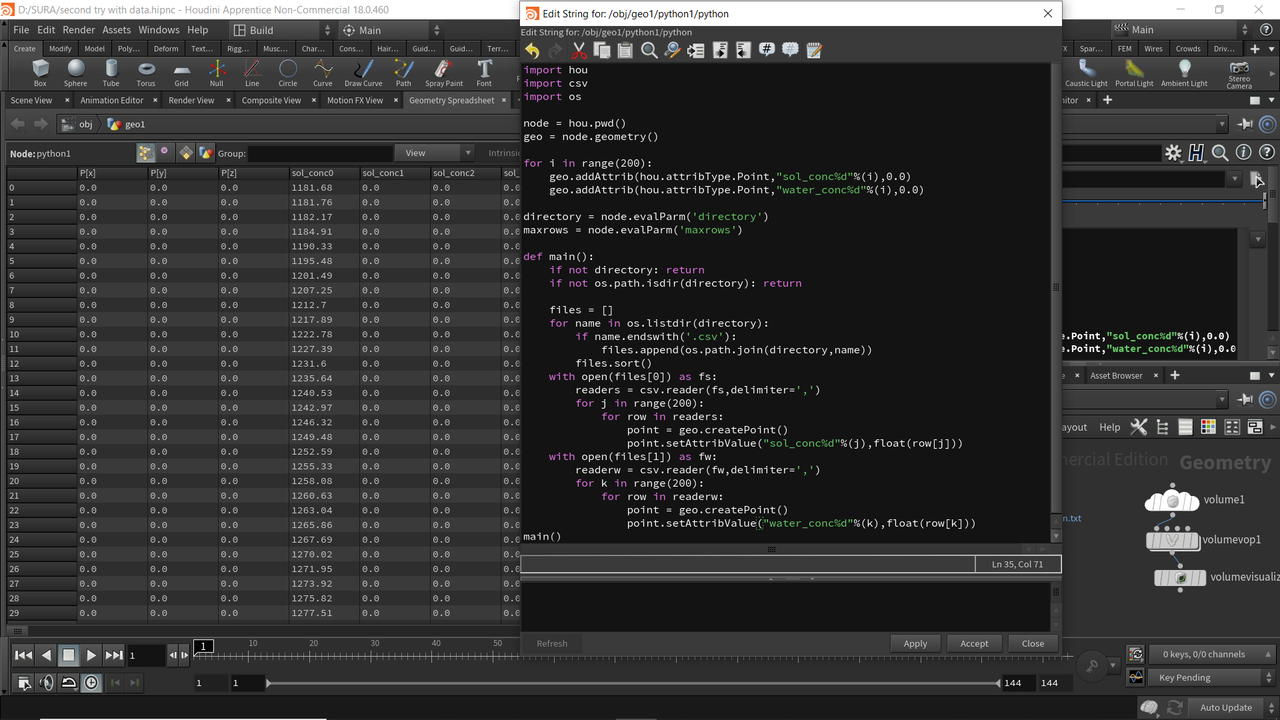Click the Copy icon in editor toolbar
This screenshot has height=720, width=1280.
(602, 50)
